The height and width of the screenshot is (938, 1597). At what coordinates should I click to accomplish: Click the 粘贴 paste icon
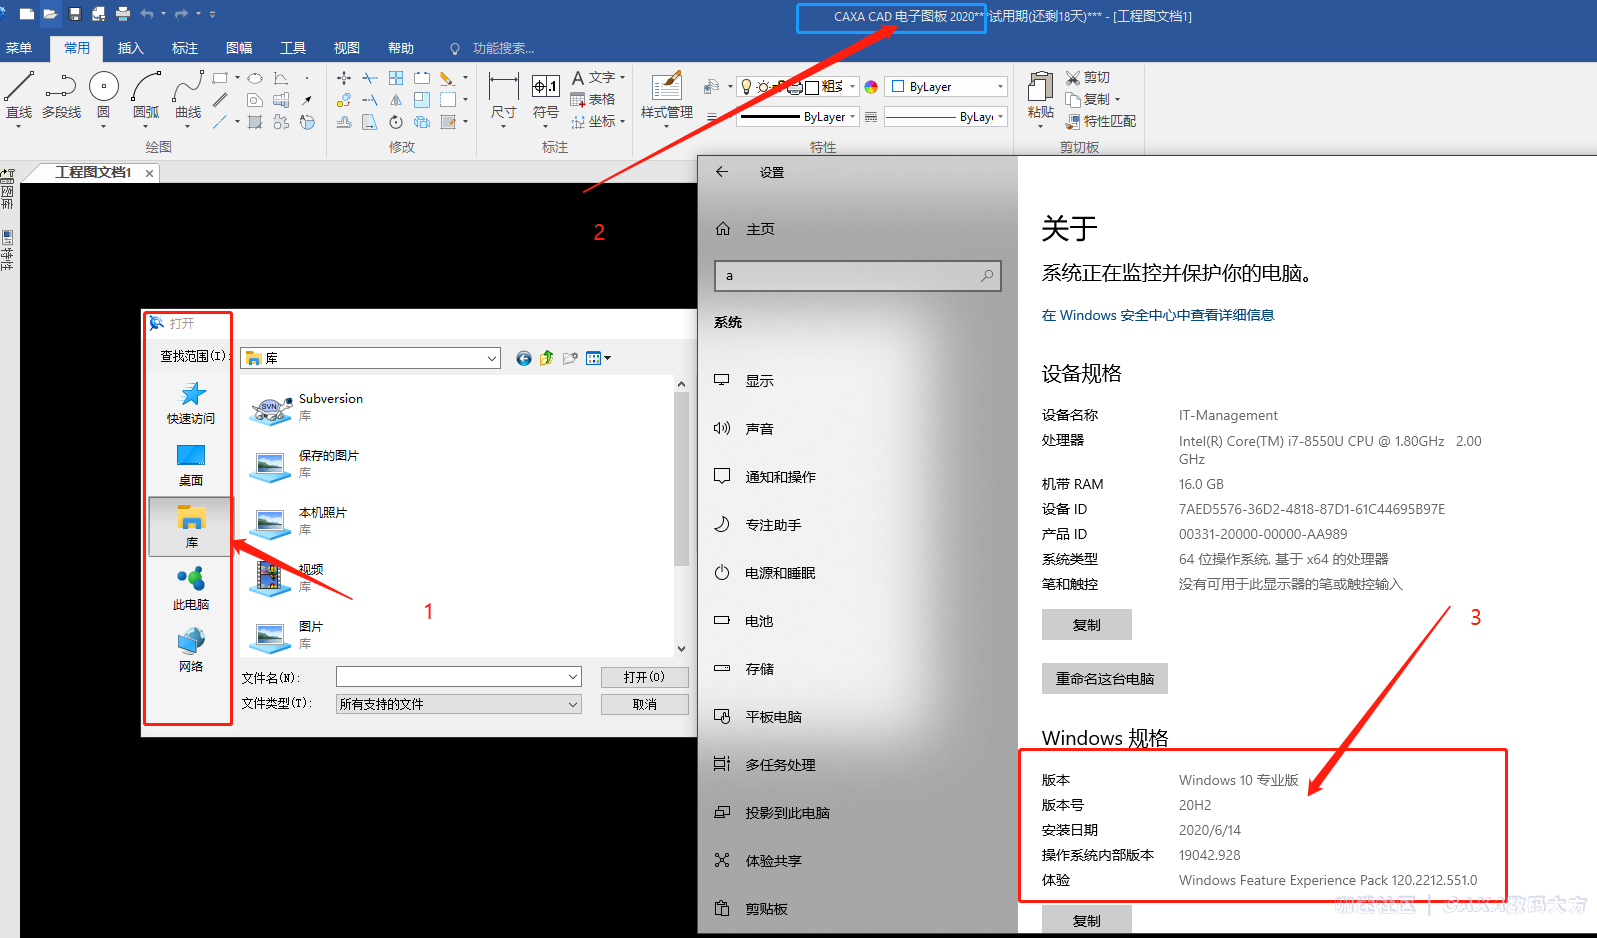tap(1041, 95)
